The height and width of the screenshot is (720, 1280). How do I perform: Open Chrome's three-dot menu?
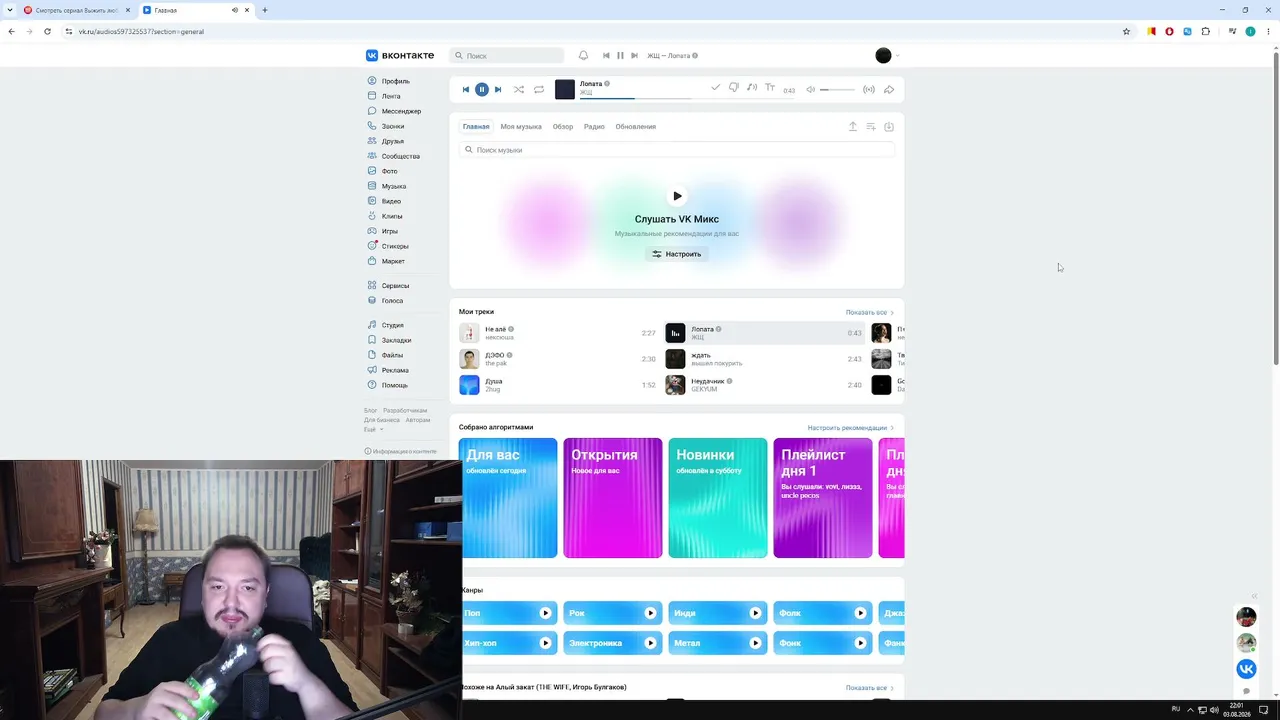point(1268,31)
